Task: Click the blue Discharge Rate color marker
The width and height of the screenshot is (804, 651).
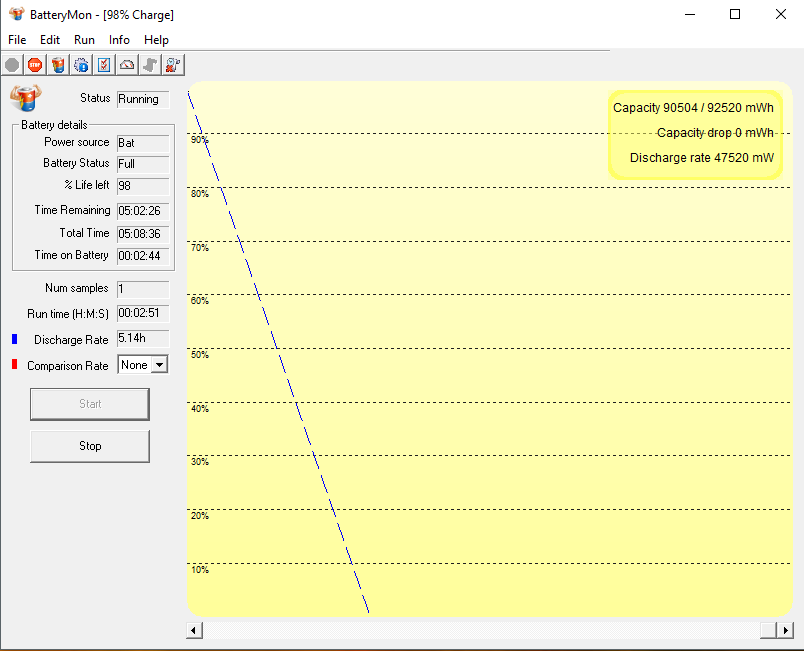Action: point(15,340)
